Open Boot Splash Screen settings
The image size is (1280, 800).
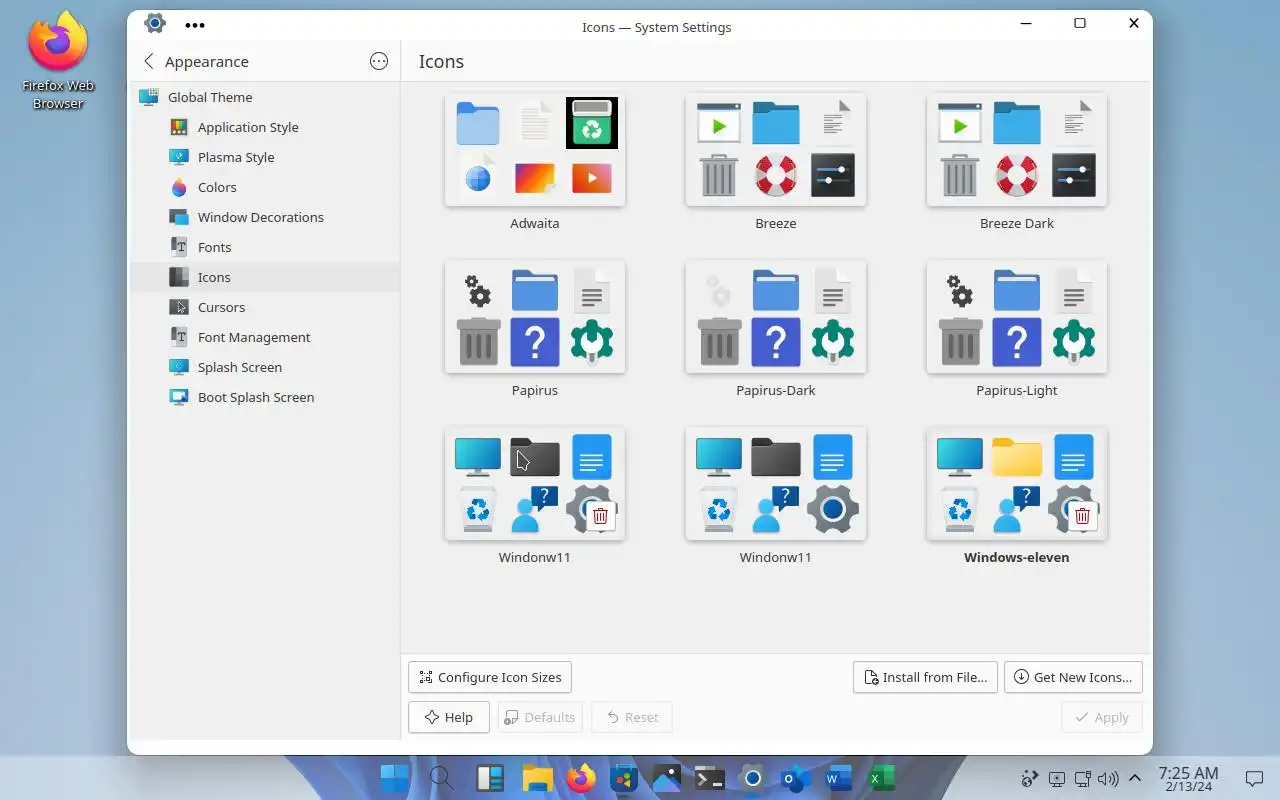(265, 397)
